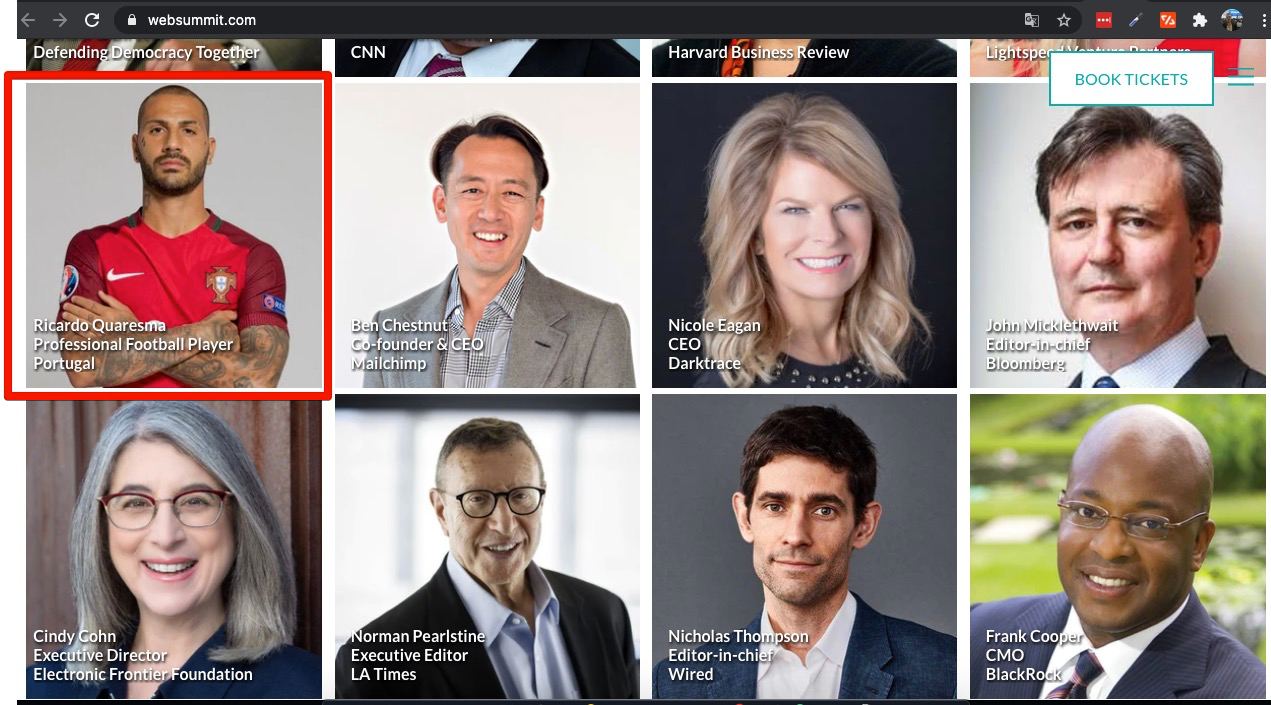The width and height of the screenshot is (1271, 705).
Task: Open the Extensions puzzle piece menu
Action: 1199,20
